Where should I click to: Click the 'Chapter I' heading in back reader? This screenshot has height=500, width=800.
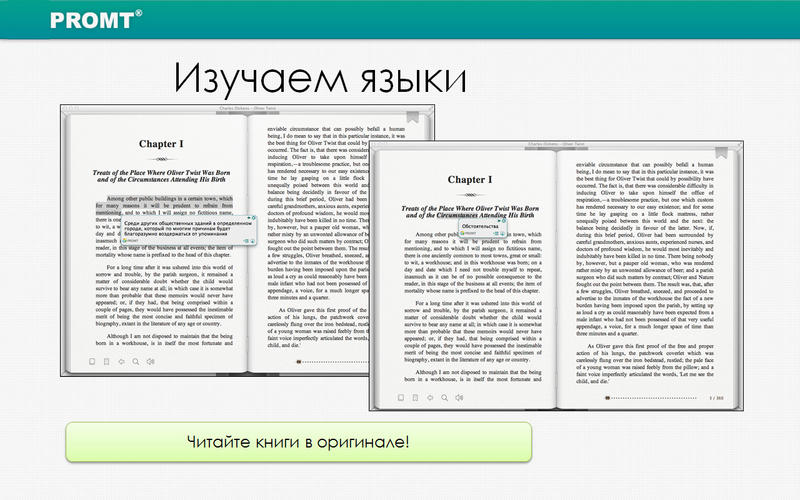(x=161, y=144)
